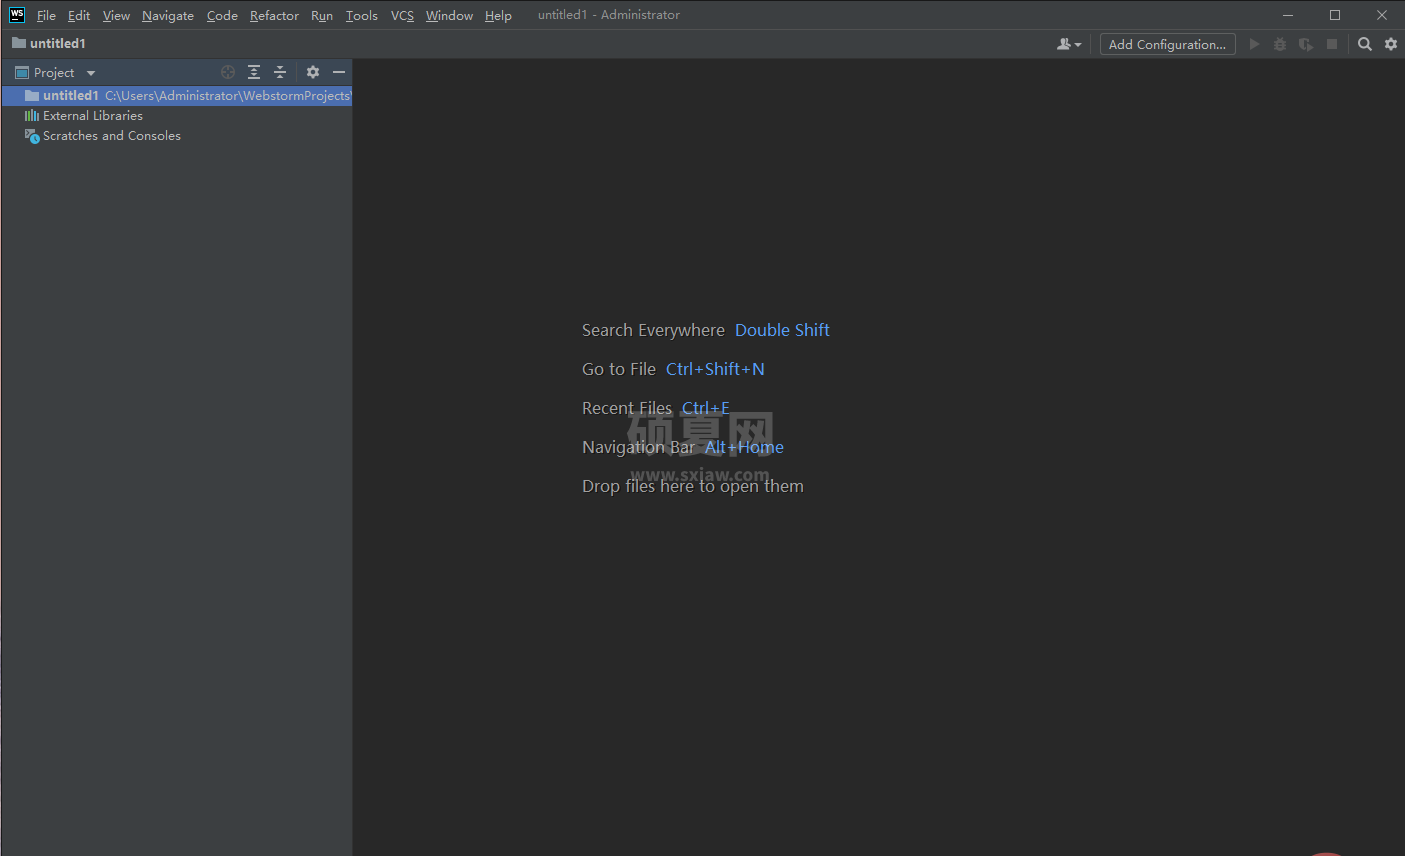This screenshot has width=1405, height=856.
Task: Click the Stop square icon
Action: pos(1332,44)
